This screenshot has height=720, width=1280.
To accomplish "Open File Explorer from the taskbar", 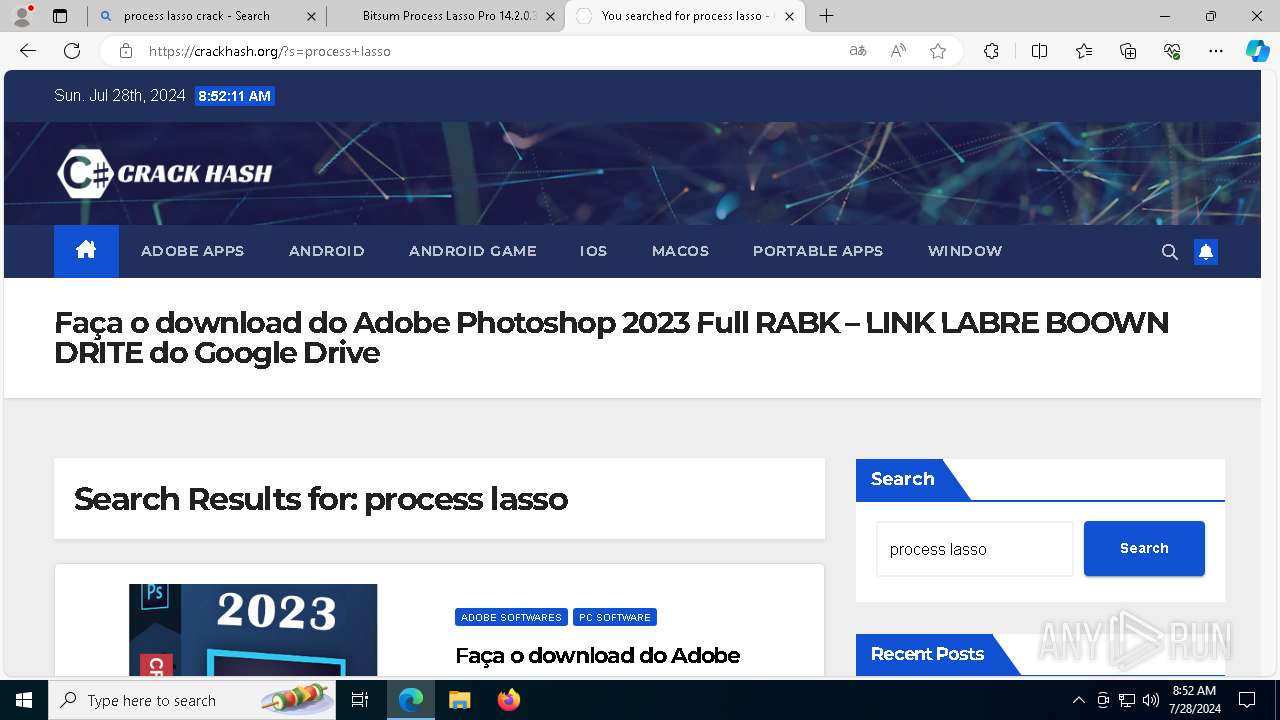I will click(459, 700).
